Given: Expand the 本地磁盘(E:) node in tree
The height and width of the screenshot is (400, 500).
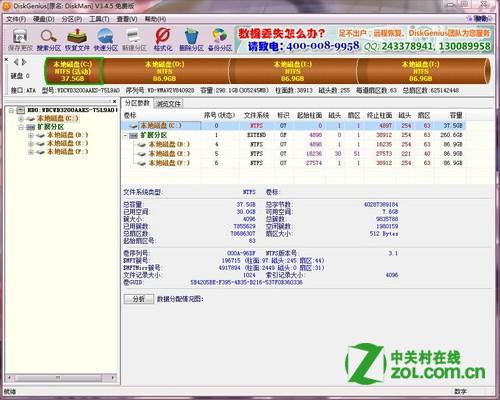Looking at the screenshot, I should tap(31, 143).
